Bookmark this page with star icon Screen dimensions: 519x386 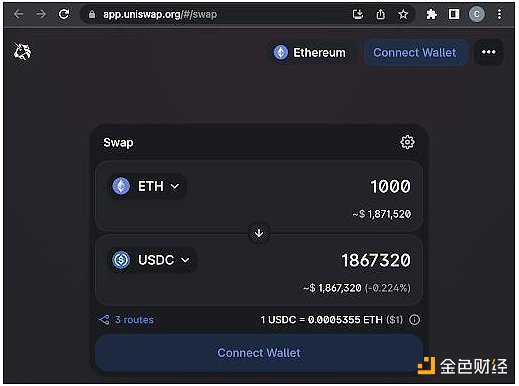[403, 14]
